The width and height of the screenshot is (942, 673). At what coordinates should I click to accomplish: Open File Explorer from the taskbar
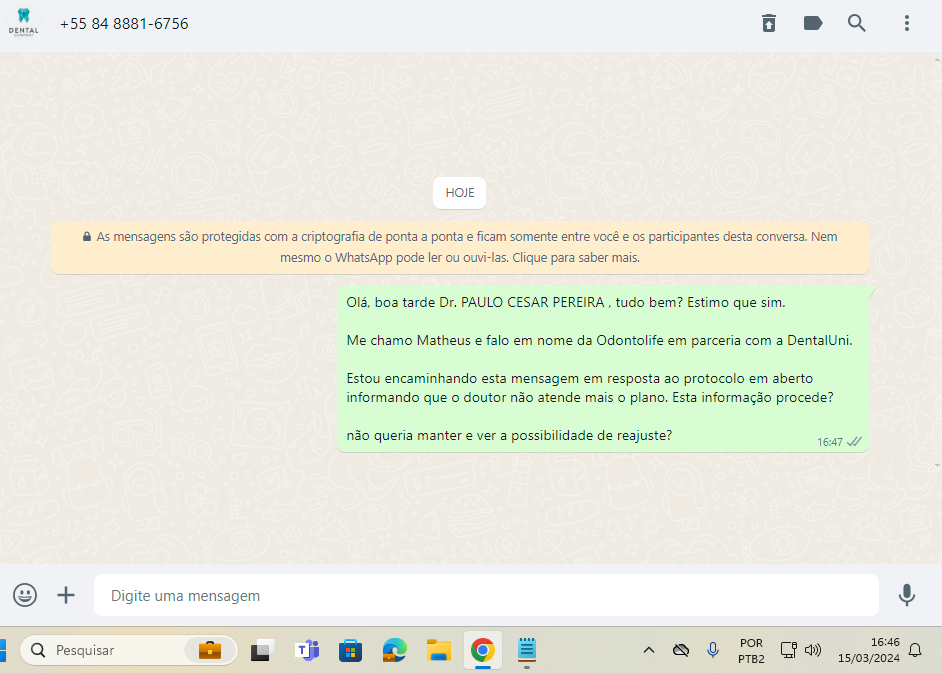pos(438,650)
